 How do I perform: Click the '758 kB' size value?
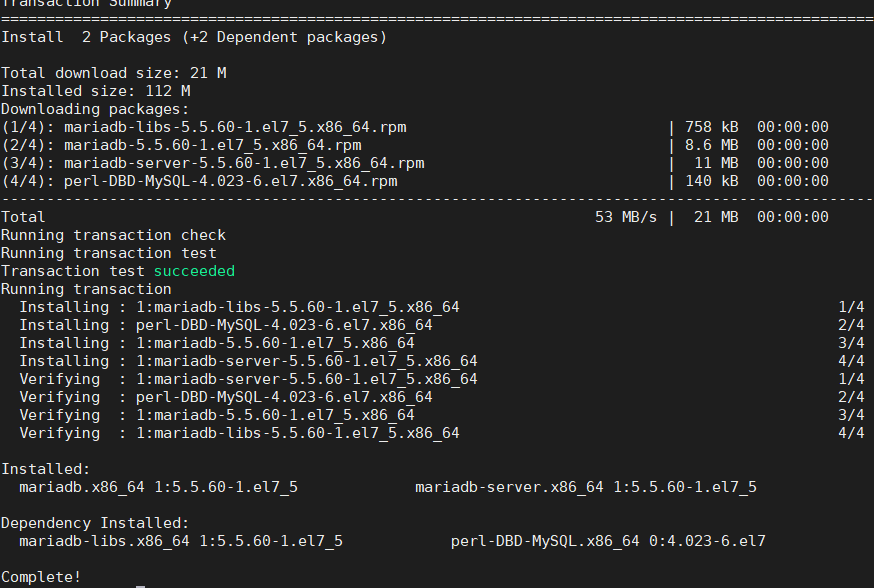click(712, 127)
